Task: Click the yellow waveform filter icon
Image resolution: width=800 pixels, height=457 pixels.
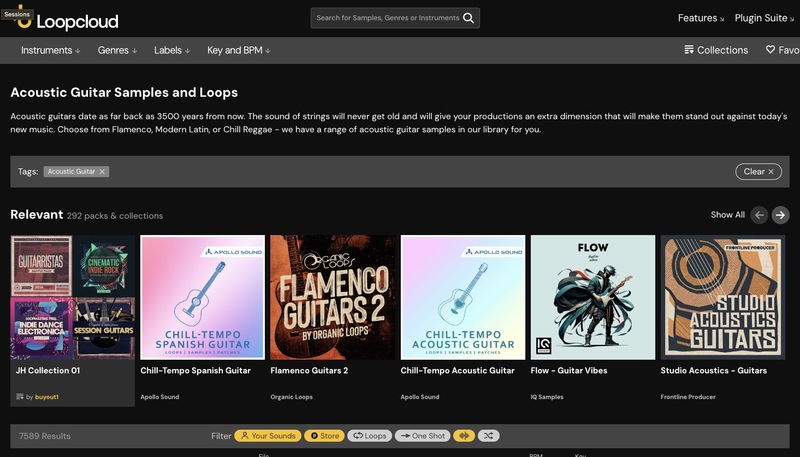Action: point(463,436)
